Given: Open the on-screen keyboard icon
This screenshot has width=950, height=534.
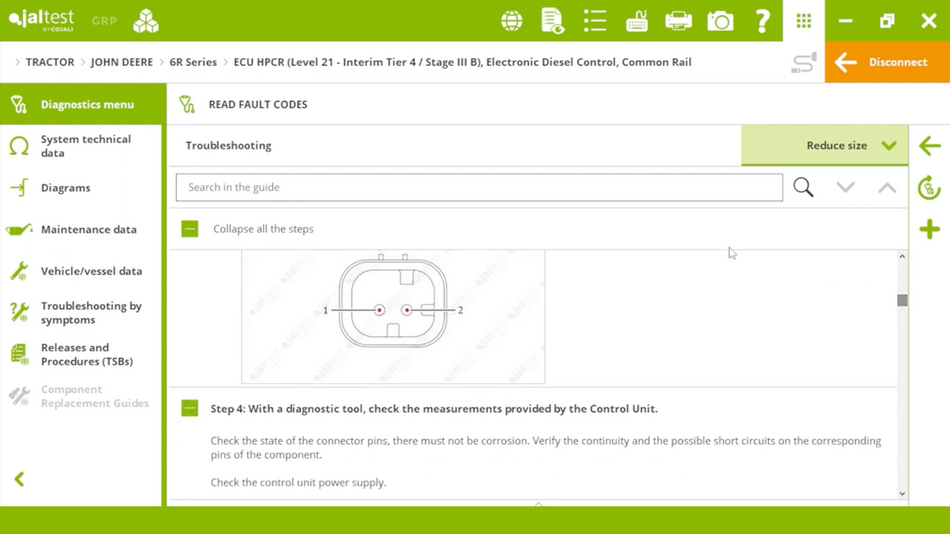Looking at the screenshot, I should pyautogui.click(x=637, y=21).
